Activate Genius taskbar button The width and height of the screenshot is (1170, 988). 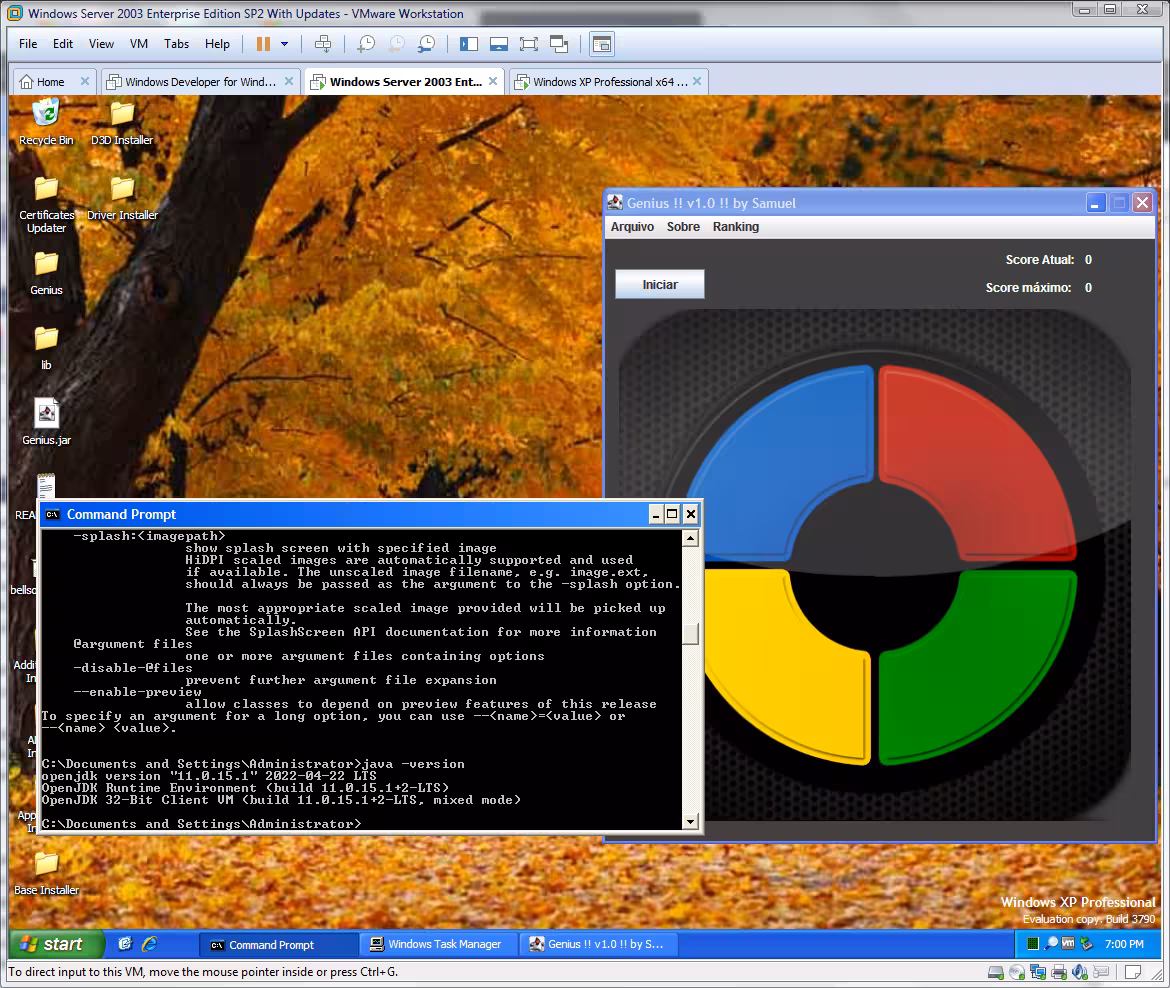coord(600,945)
